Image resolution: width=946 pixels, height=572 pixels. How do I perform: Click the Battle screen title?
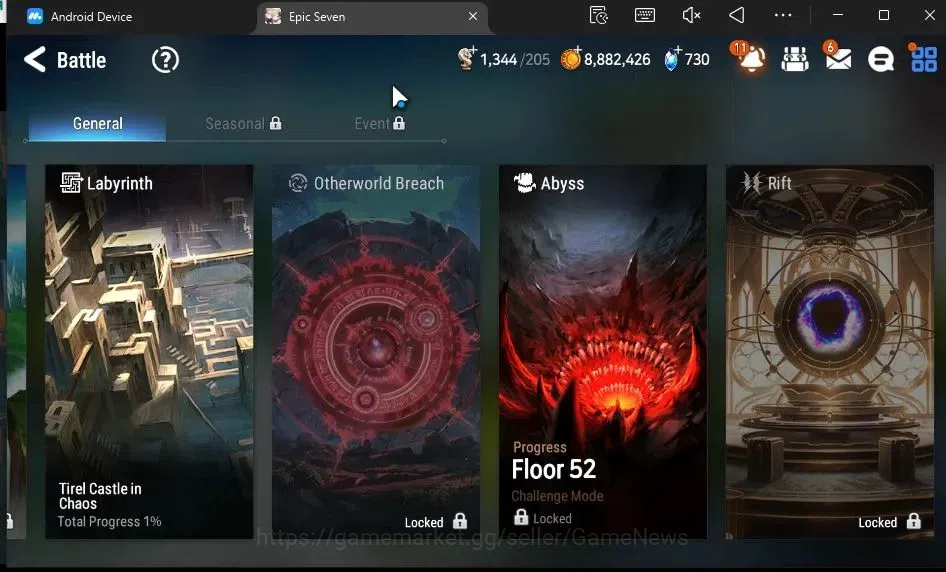click(81, 60)
